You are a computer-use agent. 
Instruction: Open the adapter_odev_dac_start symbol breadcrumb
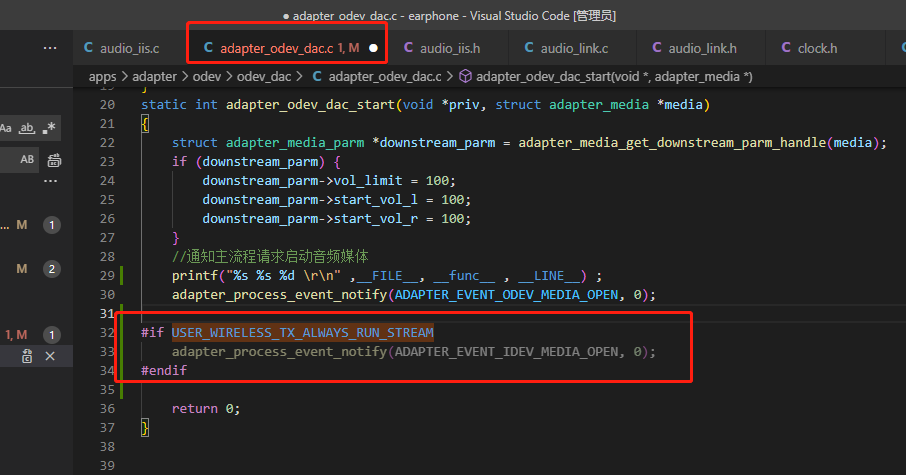614,77
